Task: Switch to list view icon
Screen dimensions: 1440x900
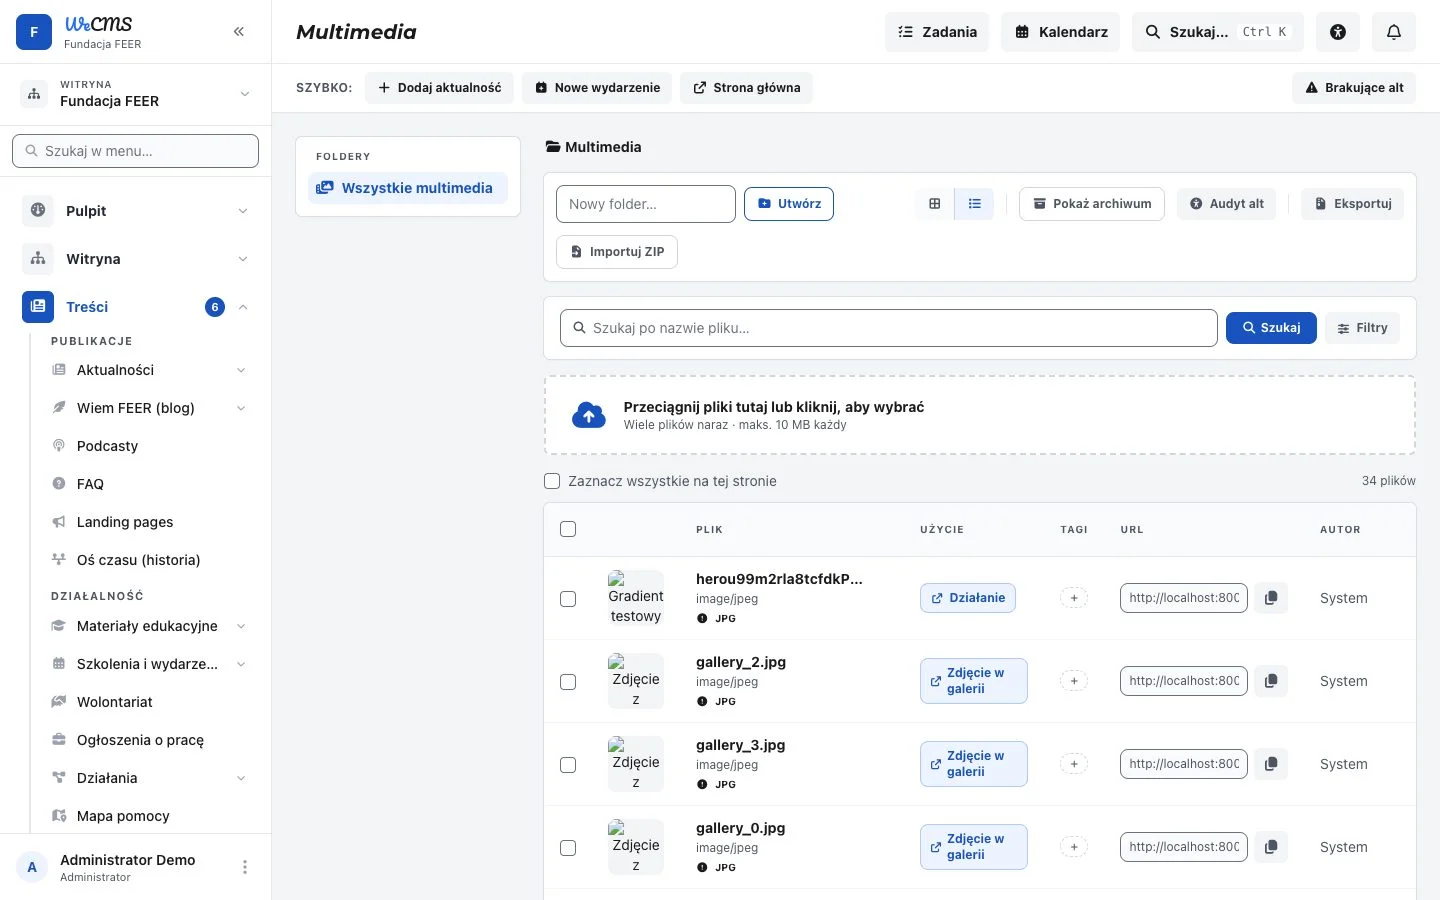Action: tap(975, 204)
